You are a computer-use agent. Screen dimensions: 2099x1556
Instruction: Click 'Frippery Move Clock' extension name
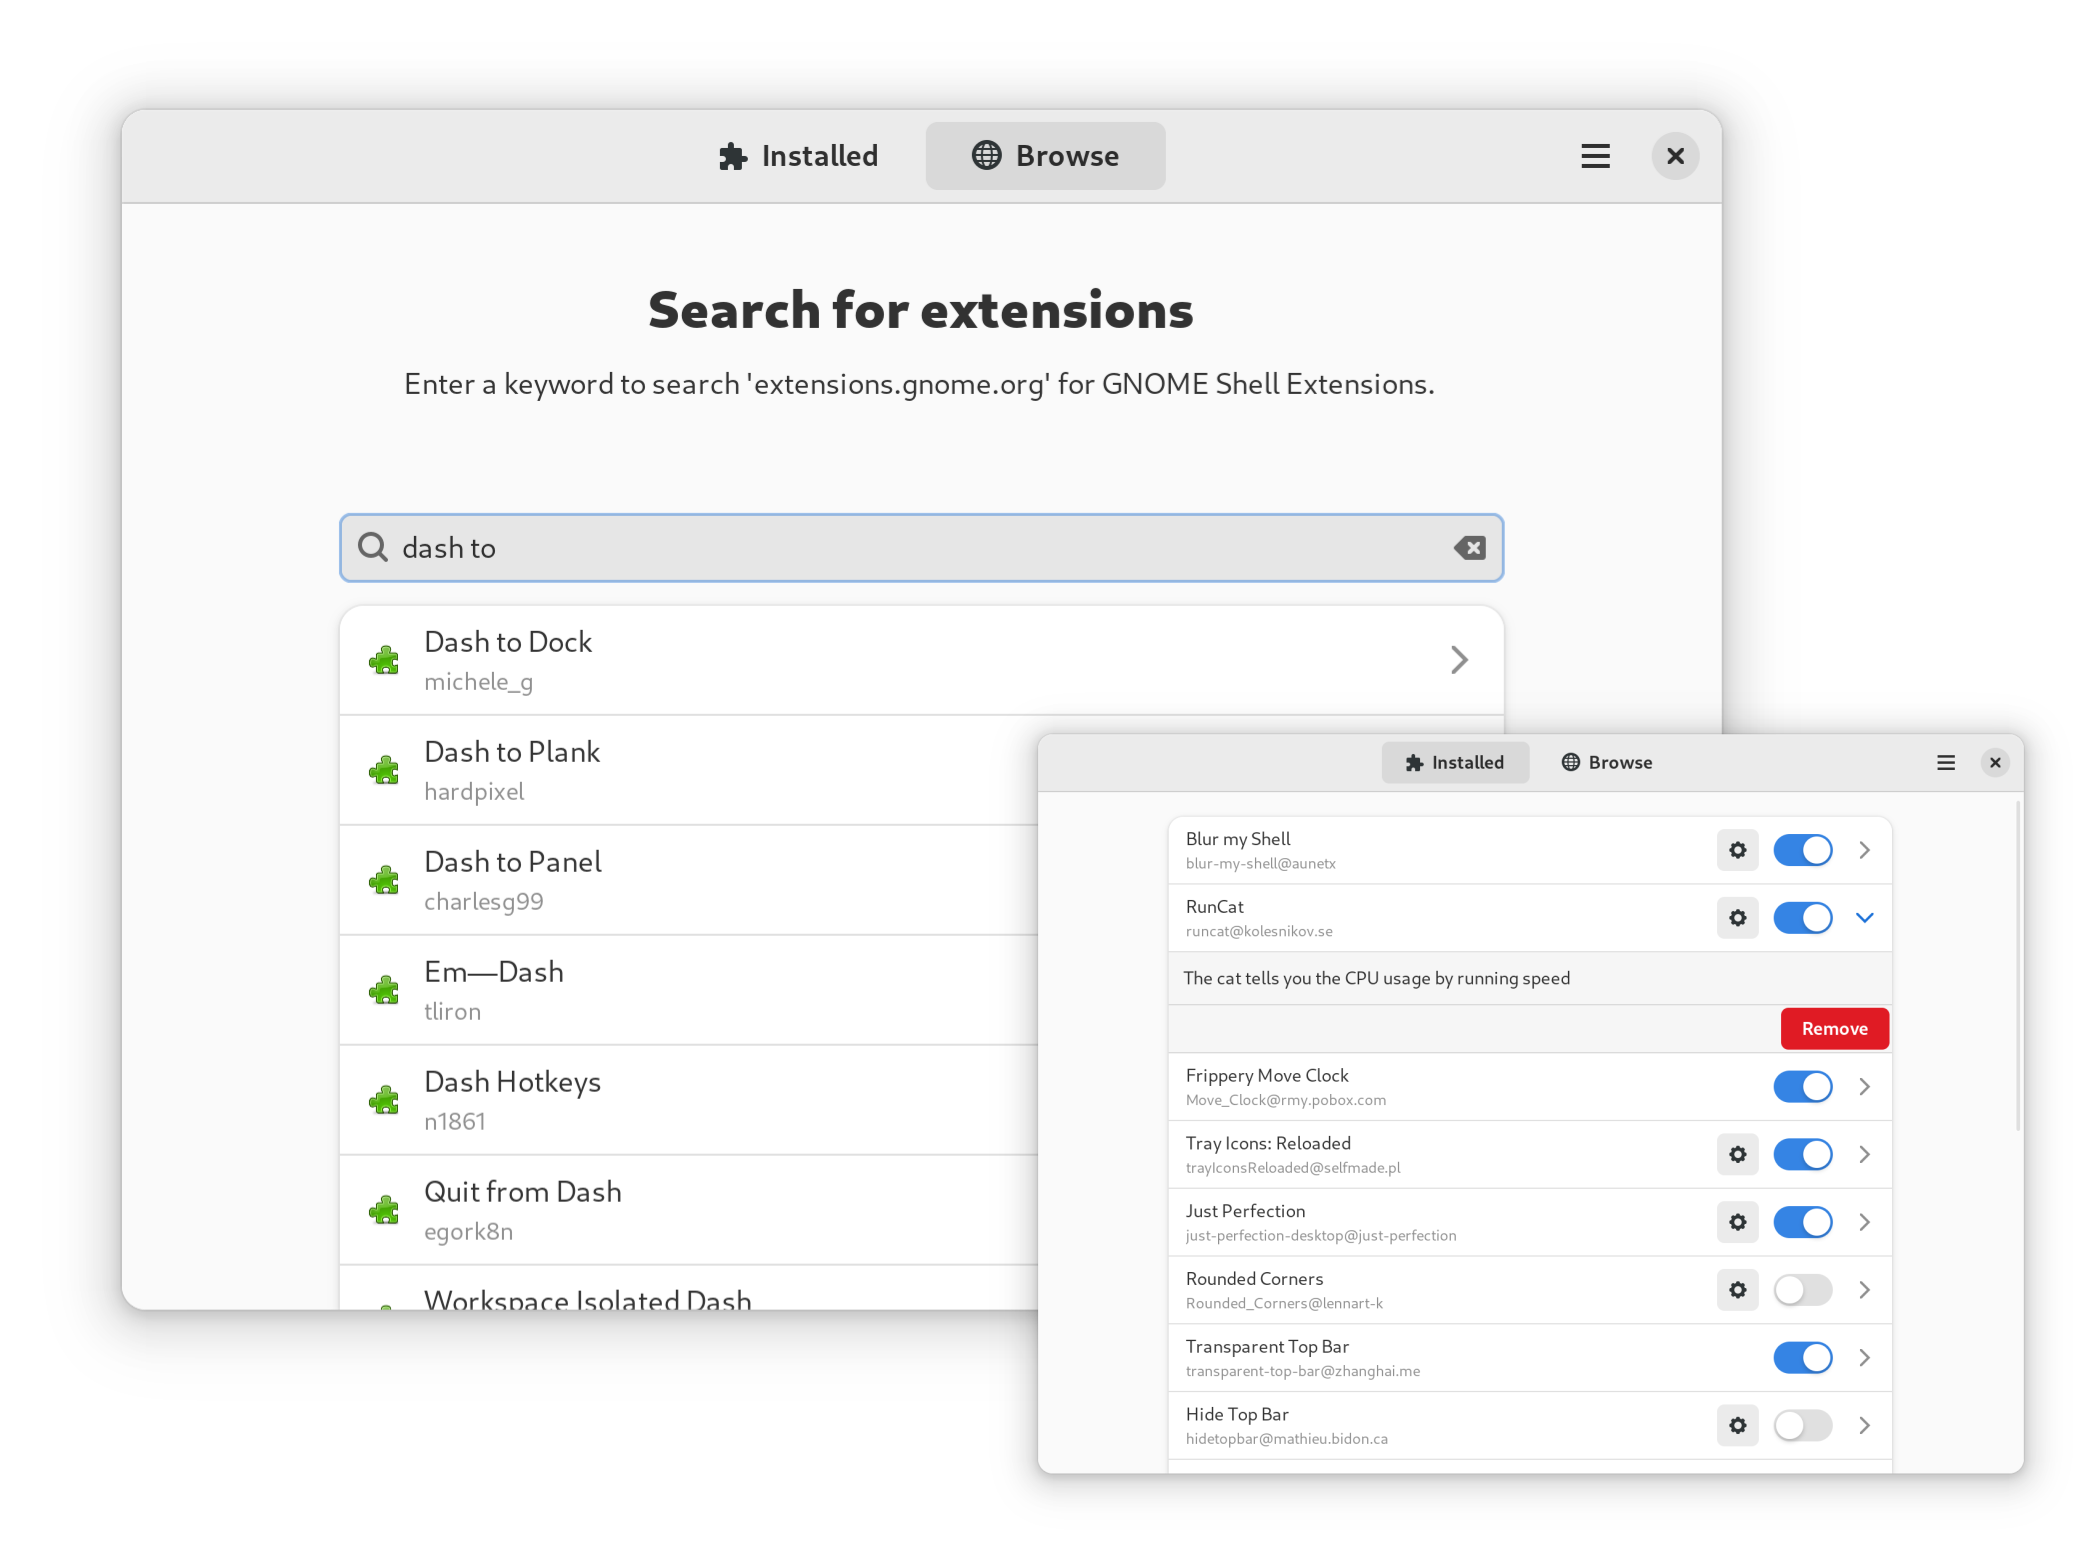click(x=1267, y=1076)
